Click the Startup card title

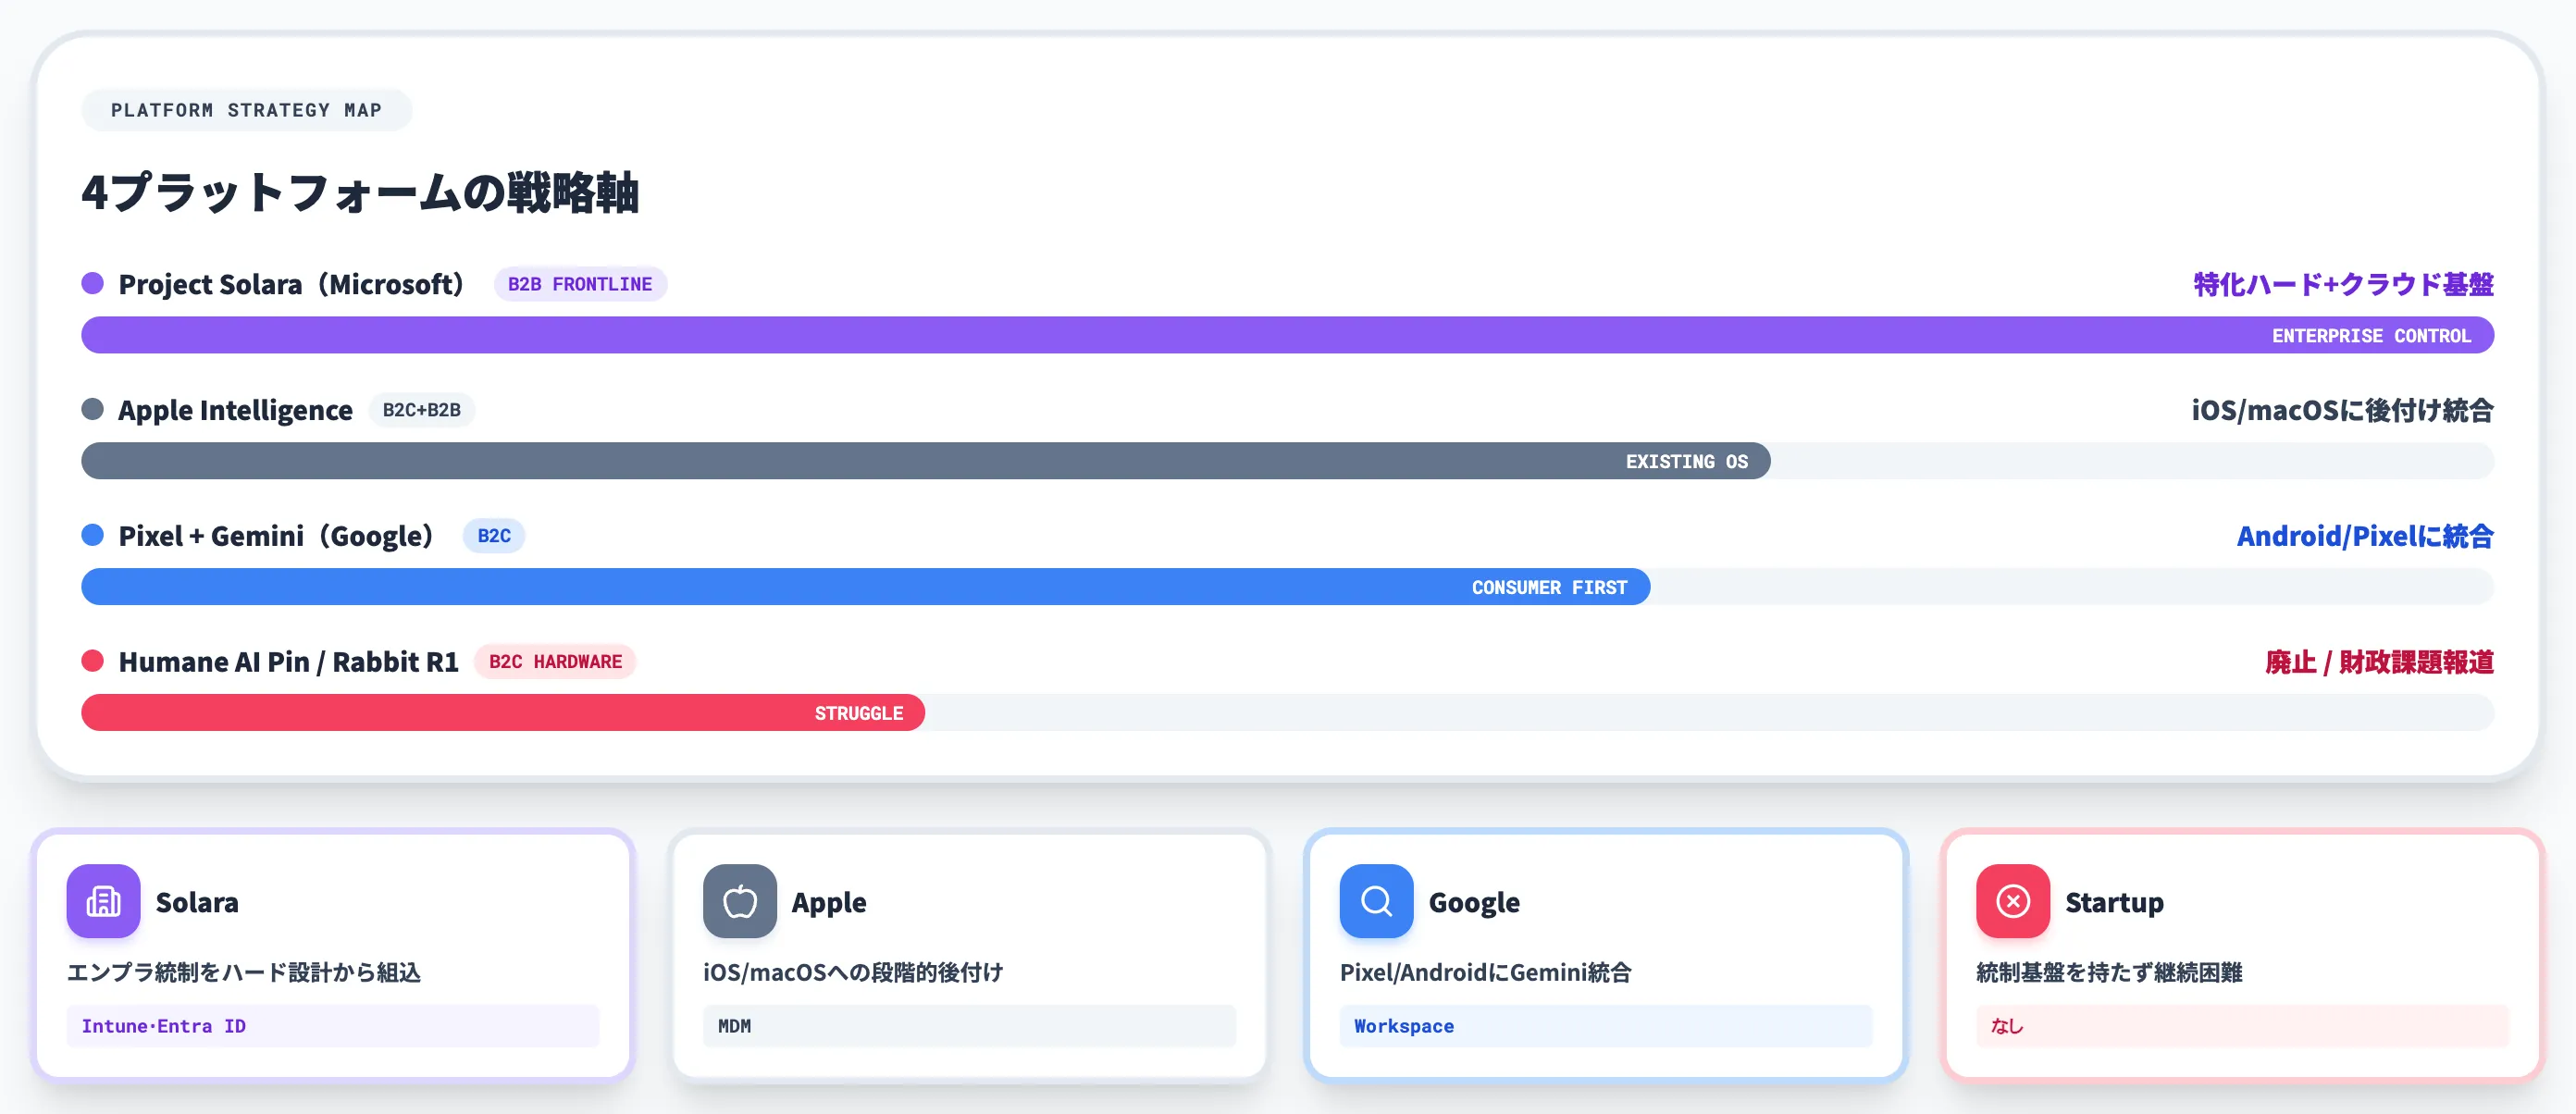[x=2114, y=902]
